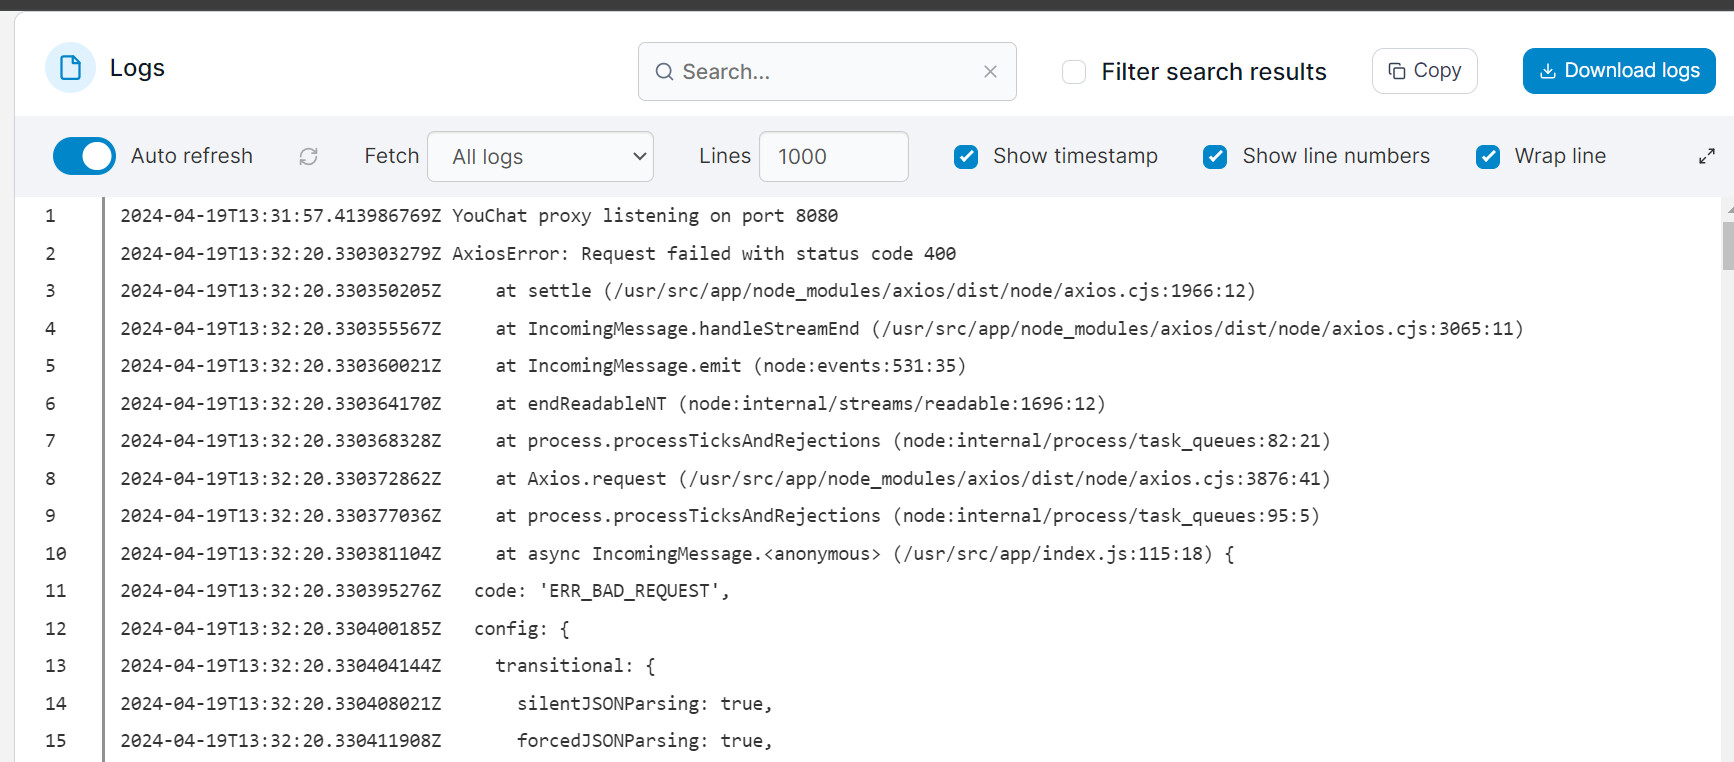This screenshot has height=762, width=1734.
Task: Open the All logs fetch dropdown
Action: pos(540,157)
